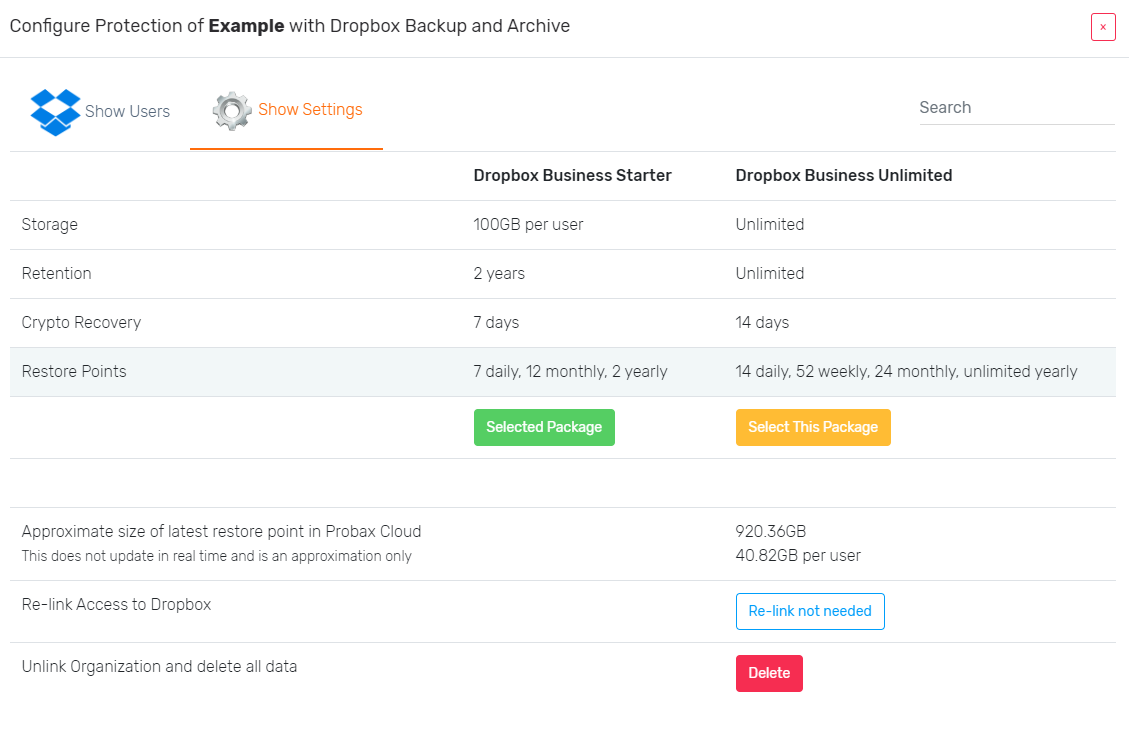1129x730 pixels.
Task: Close the configuration dialog
Action: [x=1102, y=27]
